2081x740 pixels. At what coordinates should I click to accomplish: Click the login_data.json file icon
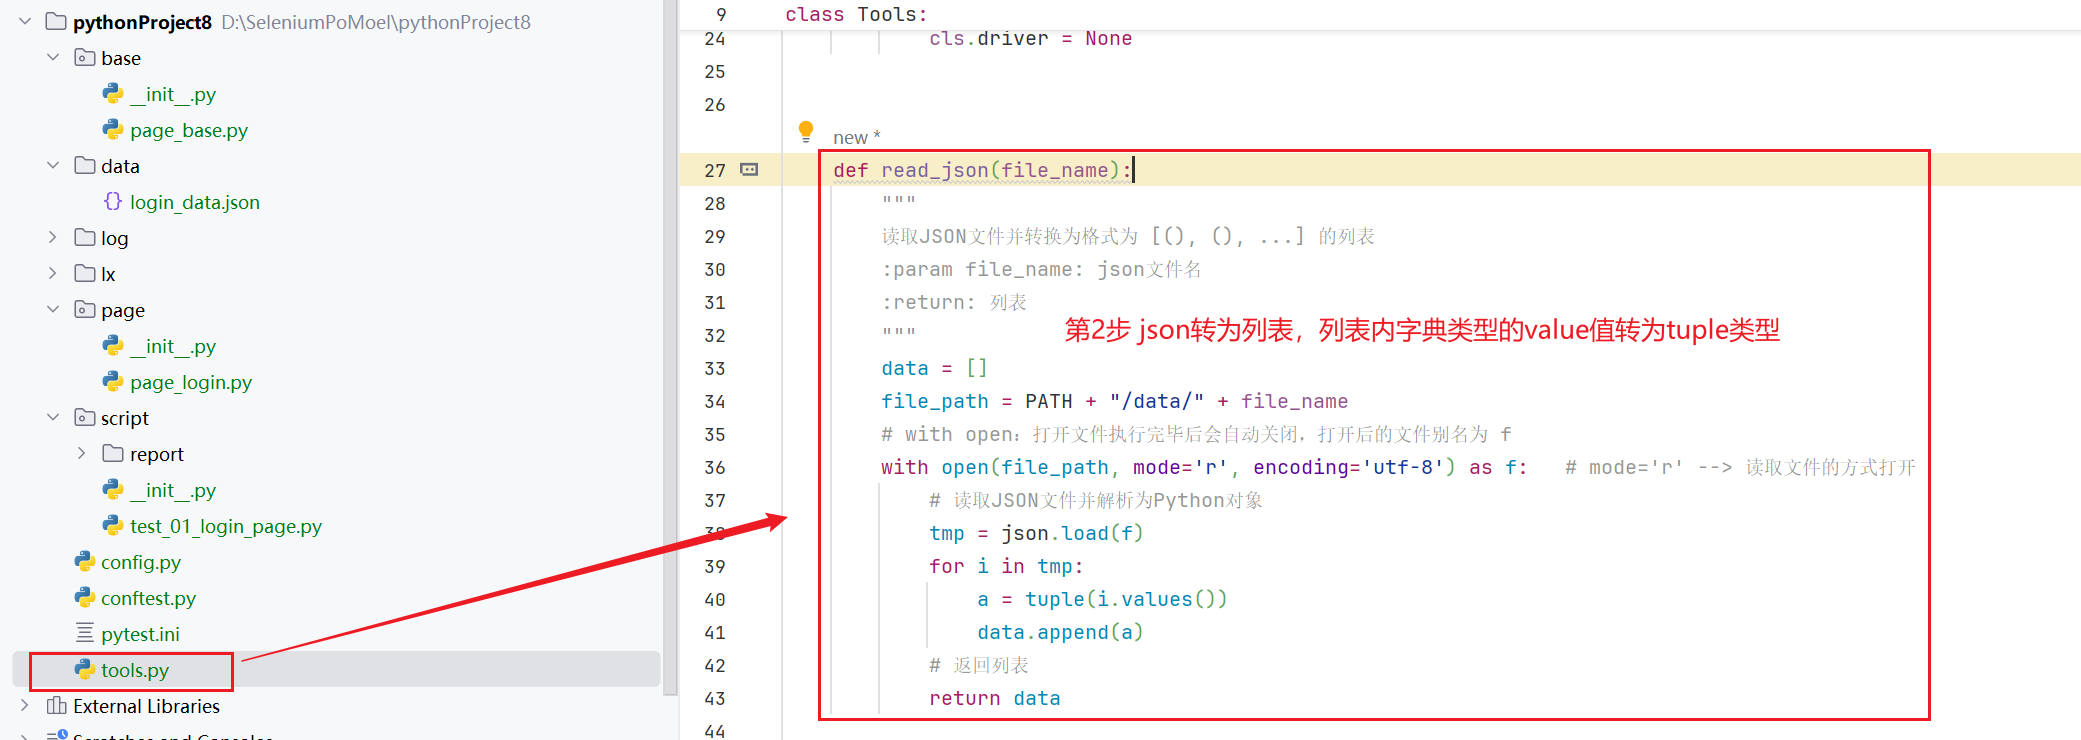[113, 202]
